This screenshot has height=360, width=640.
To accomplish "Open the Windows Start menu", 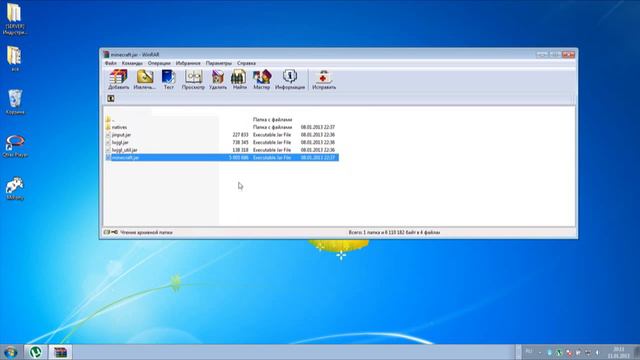I will tap(10, 352).
